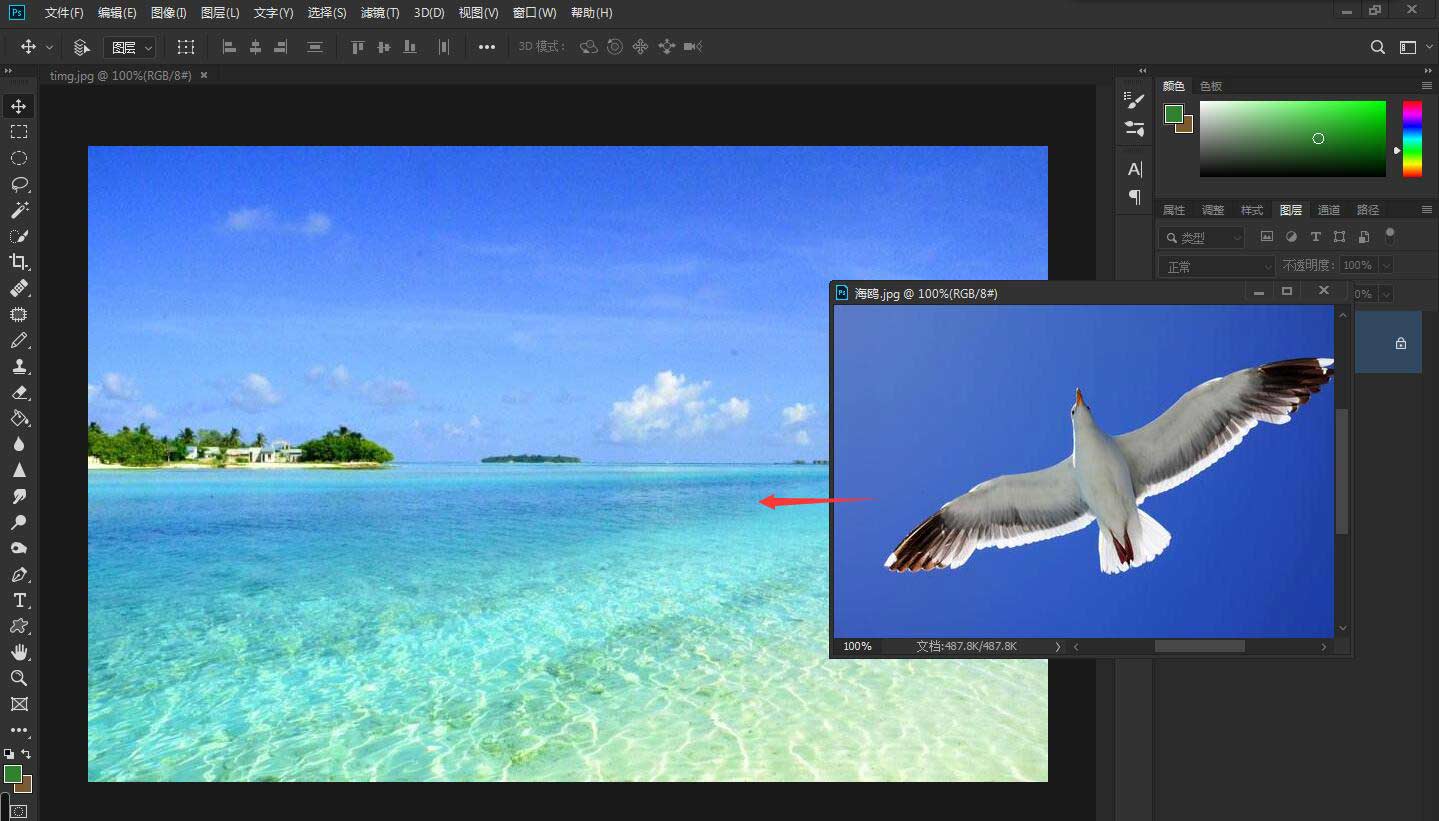Select the Magic Wand tool

19,210
